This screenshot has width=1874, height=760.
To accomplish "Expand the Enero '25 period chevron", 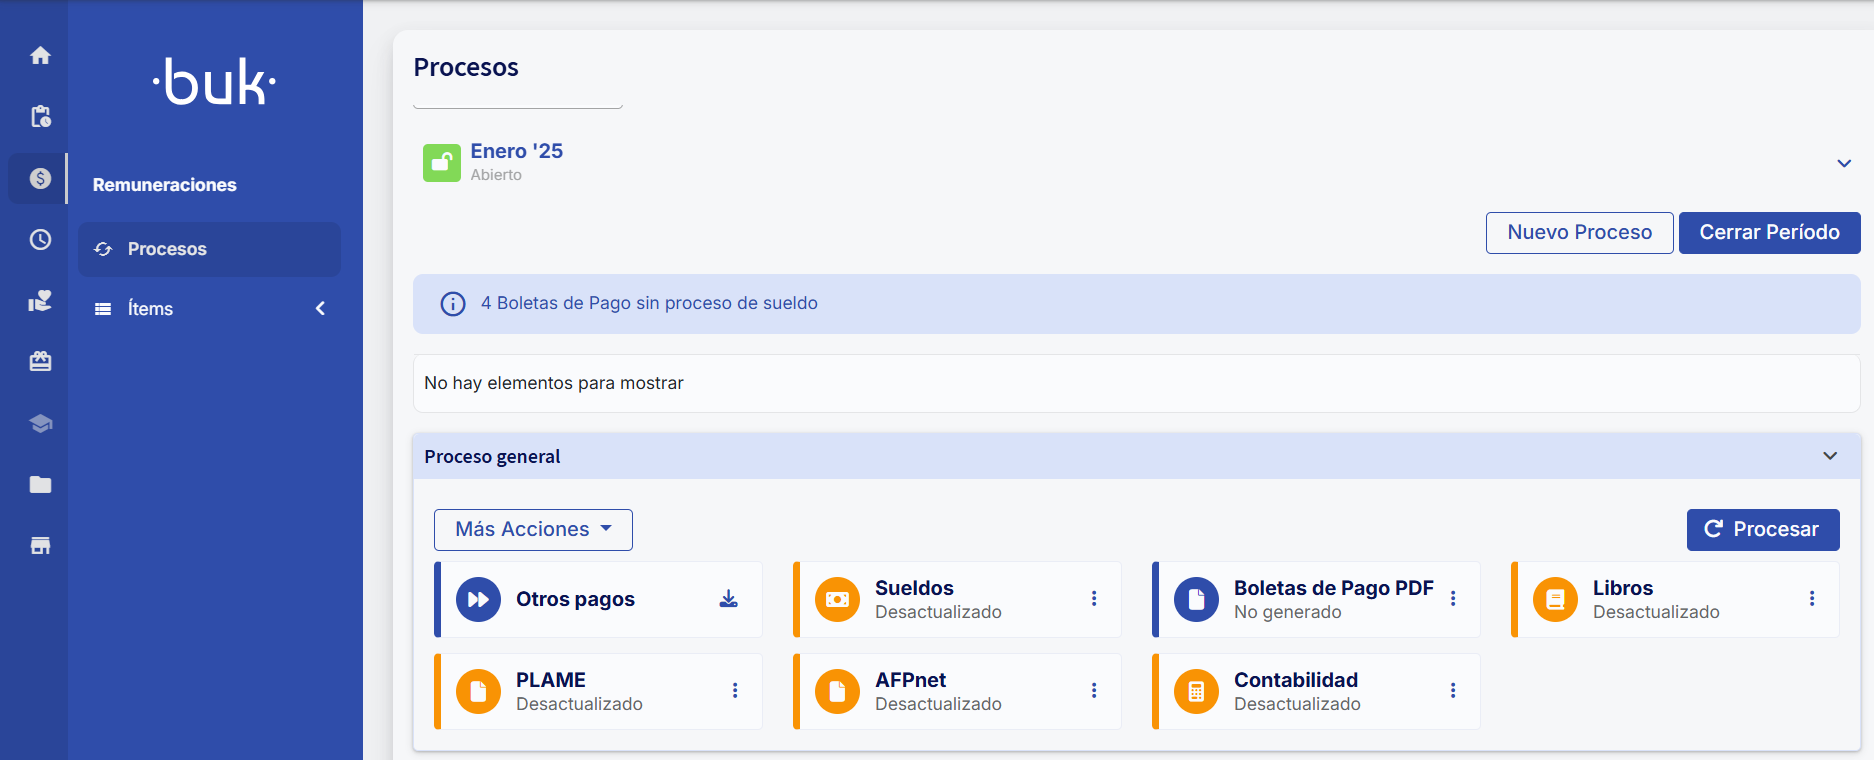I will 1844,163.
